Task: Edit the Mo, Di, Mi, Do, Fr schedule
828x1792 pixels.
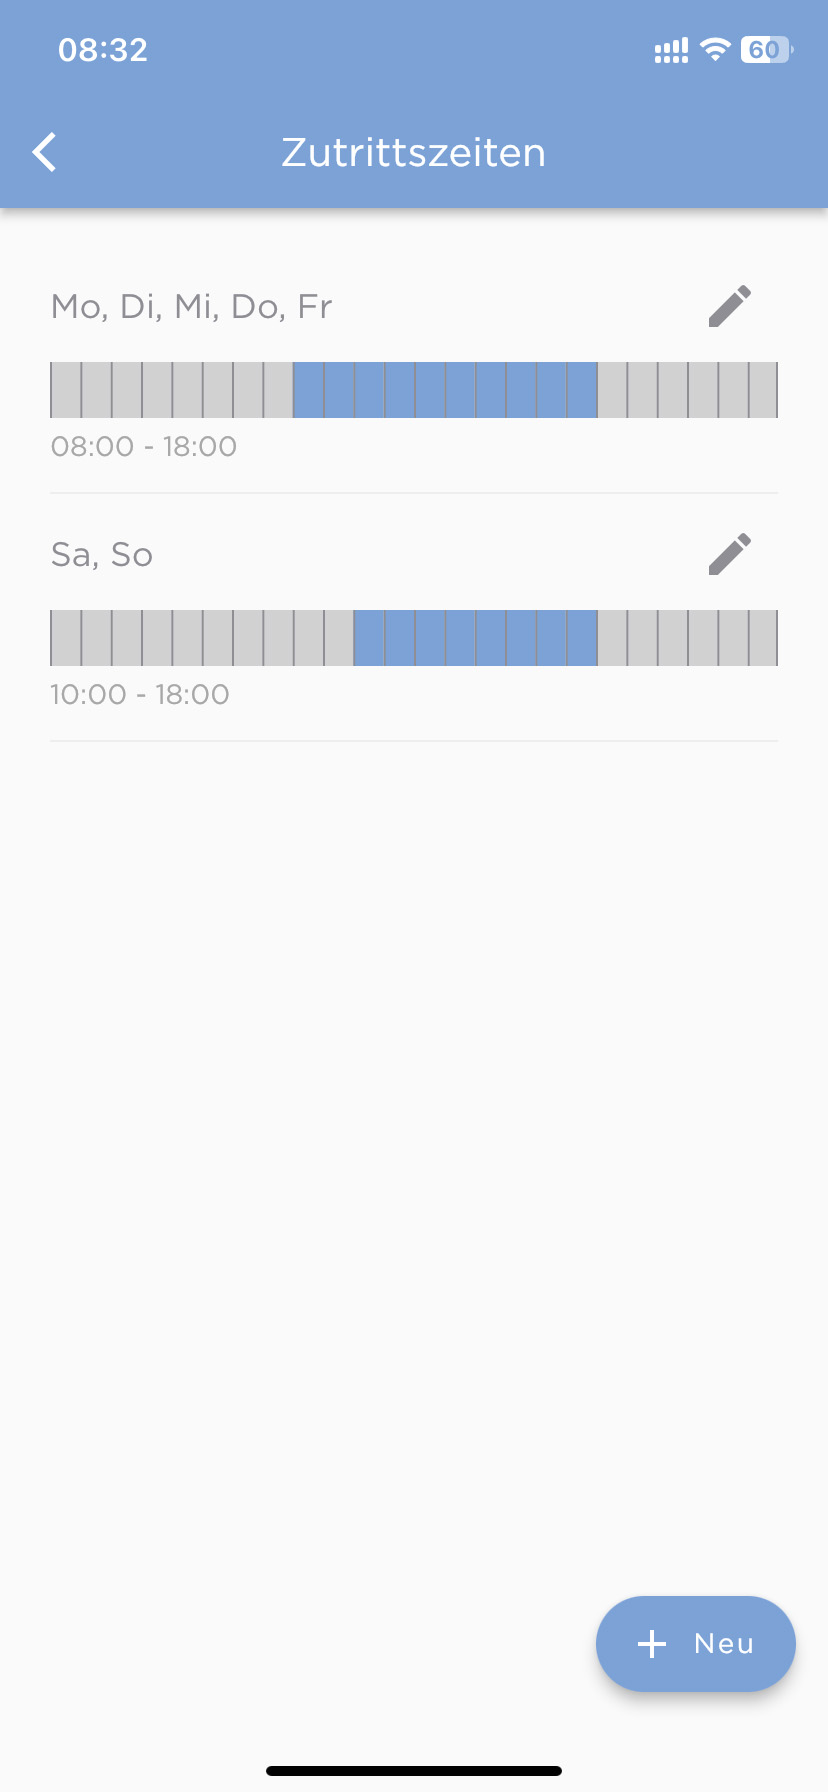Action: pos(730,306)
